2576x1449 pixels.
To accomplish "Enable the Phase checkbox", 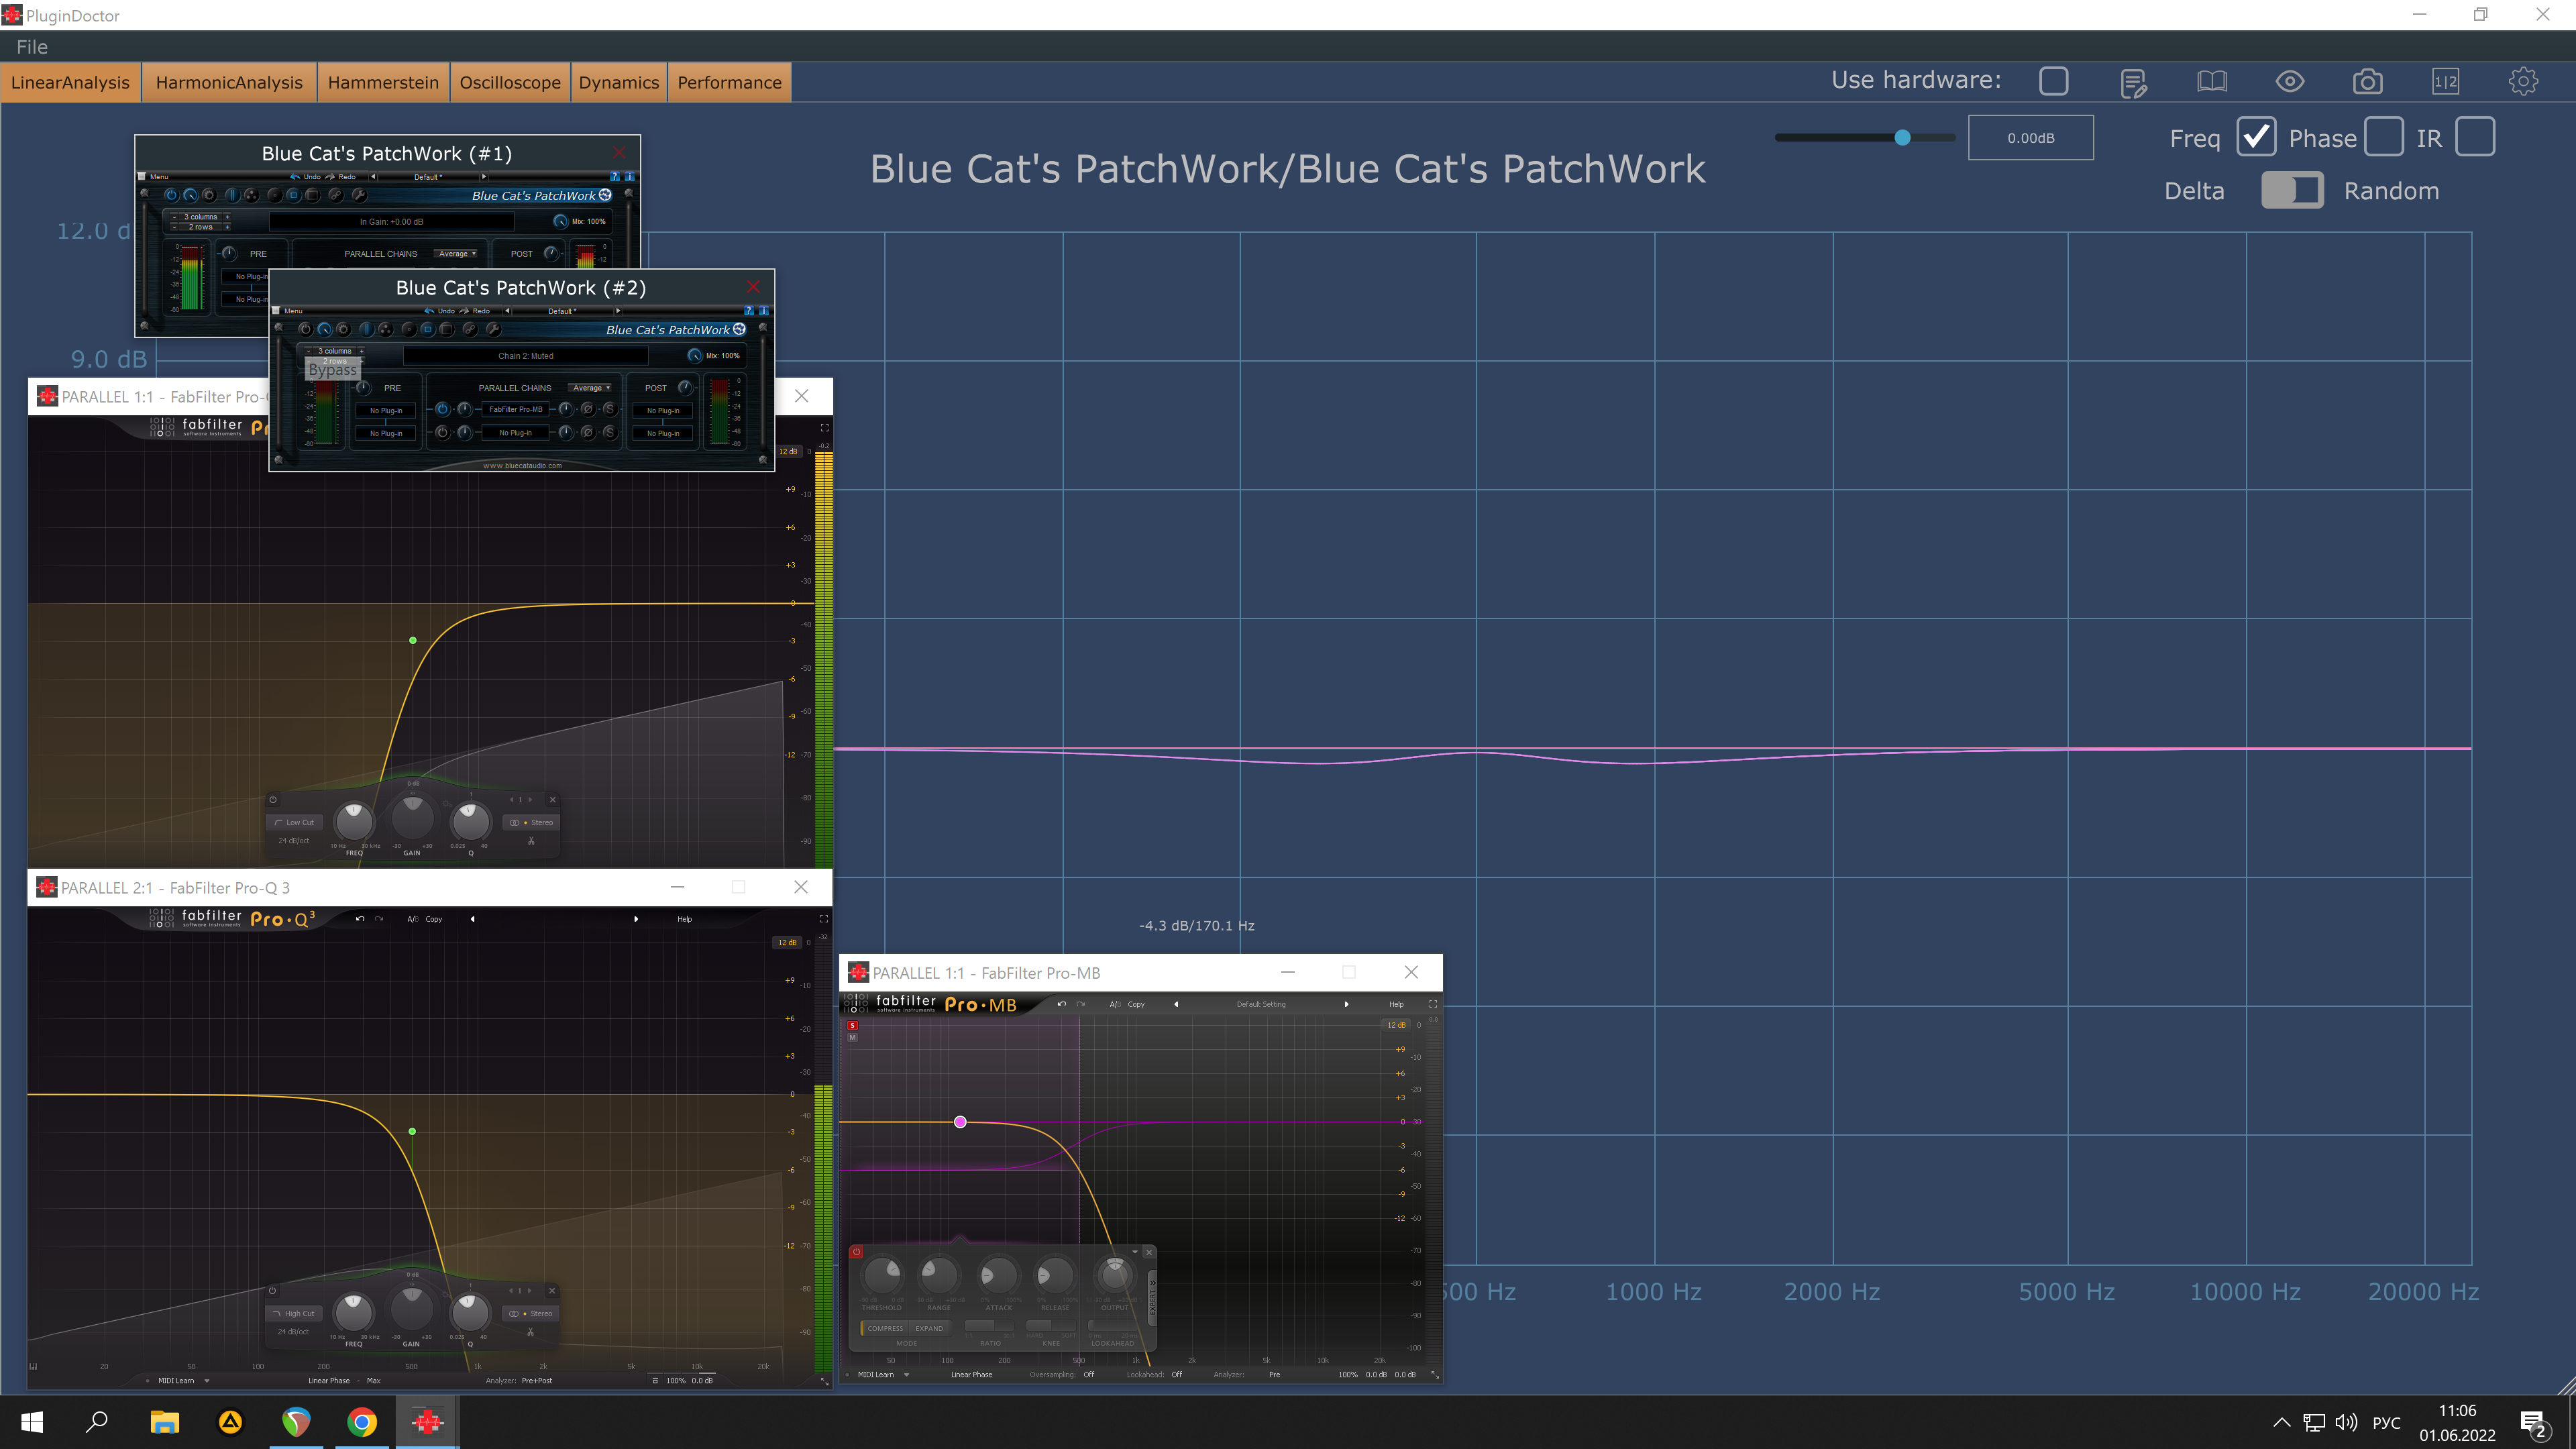I will (x=2383, y=137).
